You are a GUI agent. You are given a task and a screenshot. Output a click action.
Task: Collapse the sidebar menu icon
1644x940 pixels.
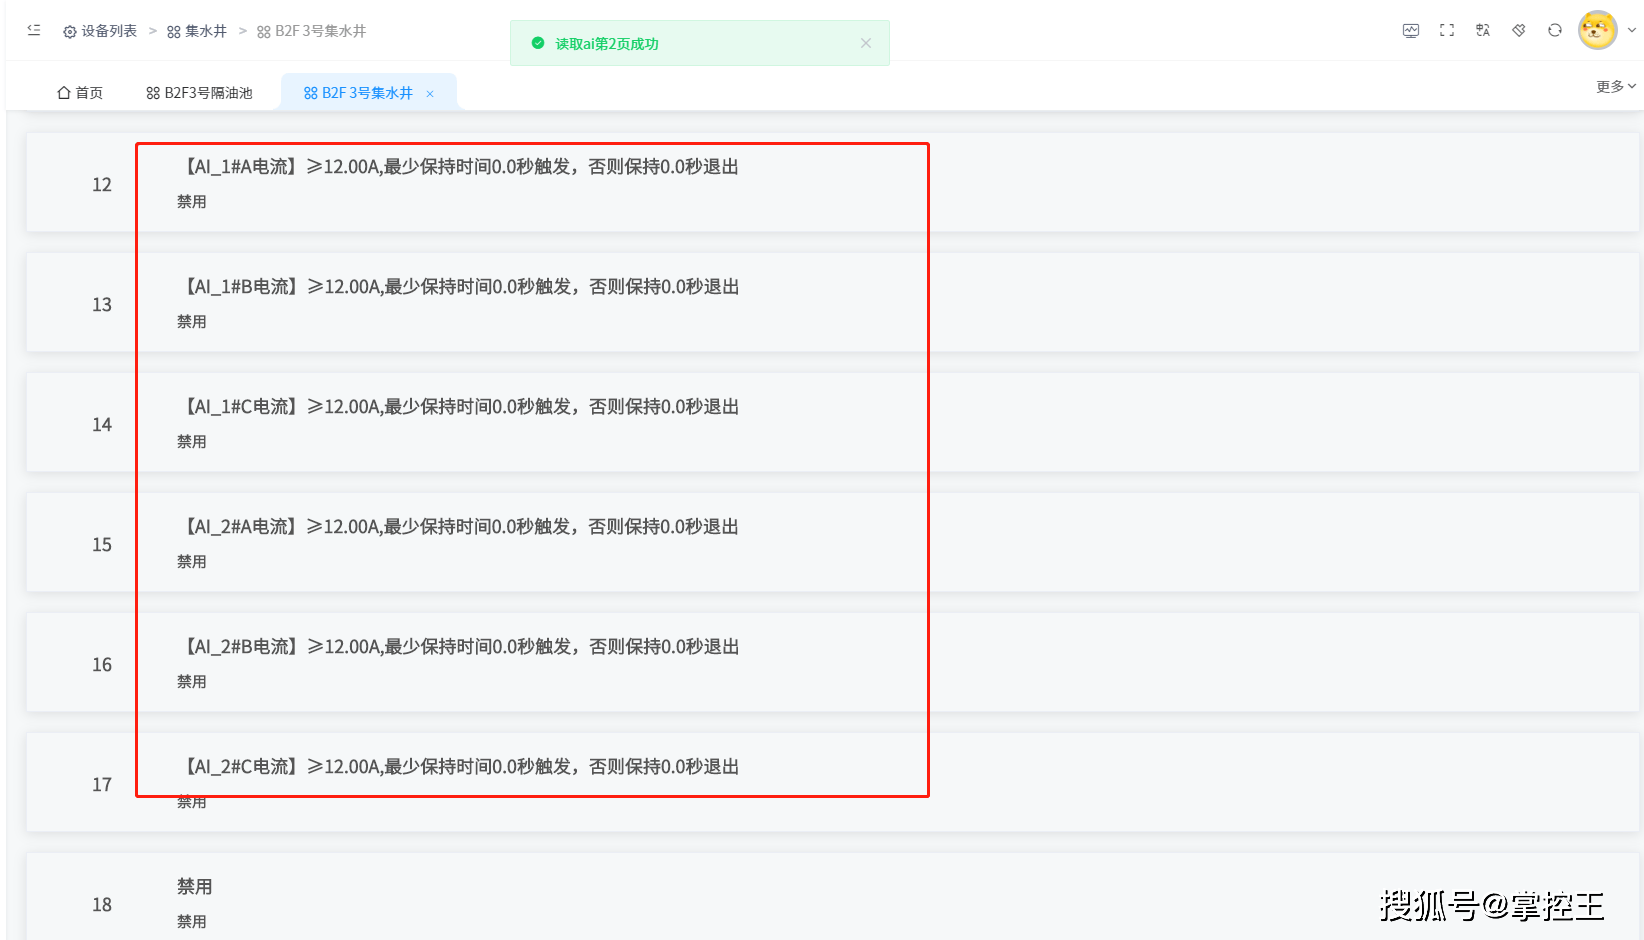(x=34, y=31)
